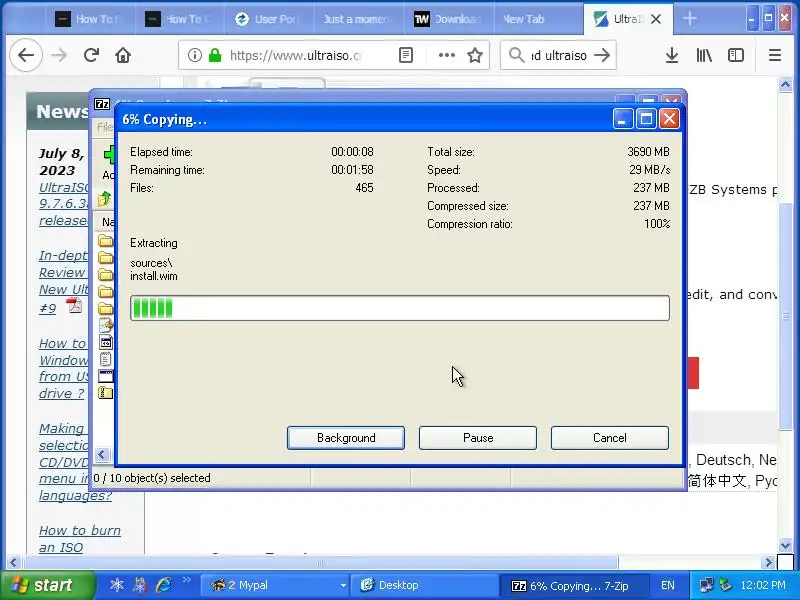Click the ultraiso URL address field
Image resolution: width=800 pixels, height=600 pixels.
click(295, 55)
